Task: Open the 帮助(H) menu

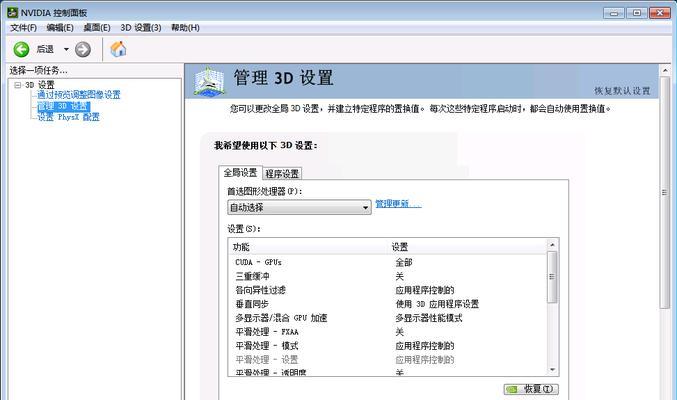Action: click(185, 28)
